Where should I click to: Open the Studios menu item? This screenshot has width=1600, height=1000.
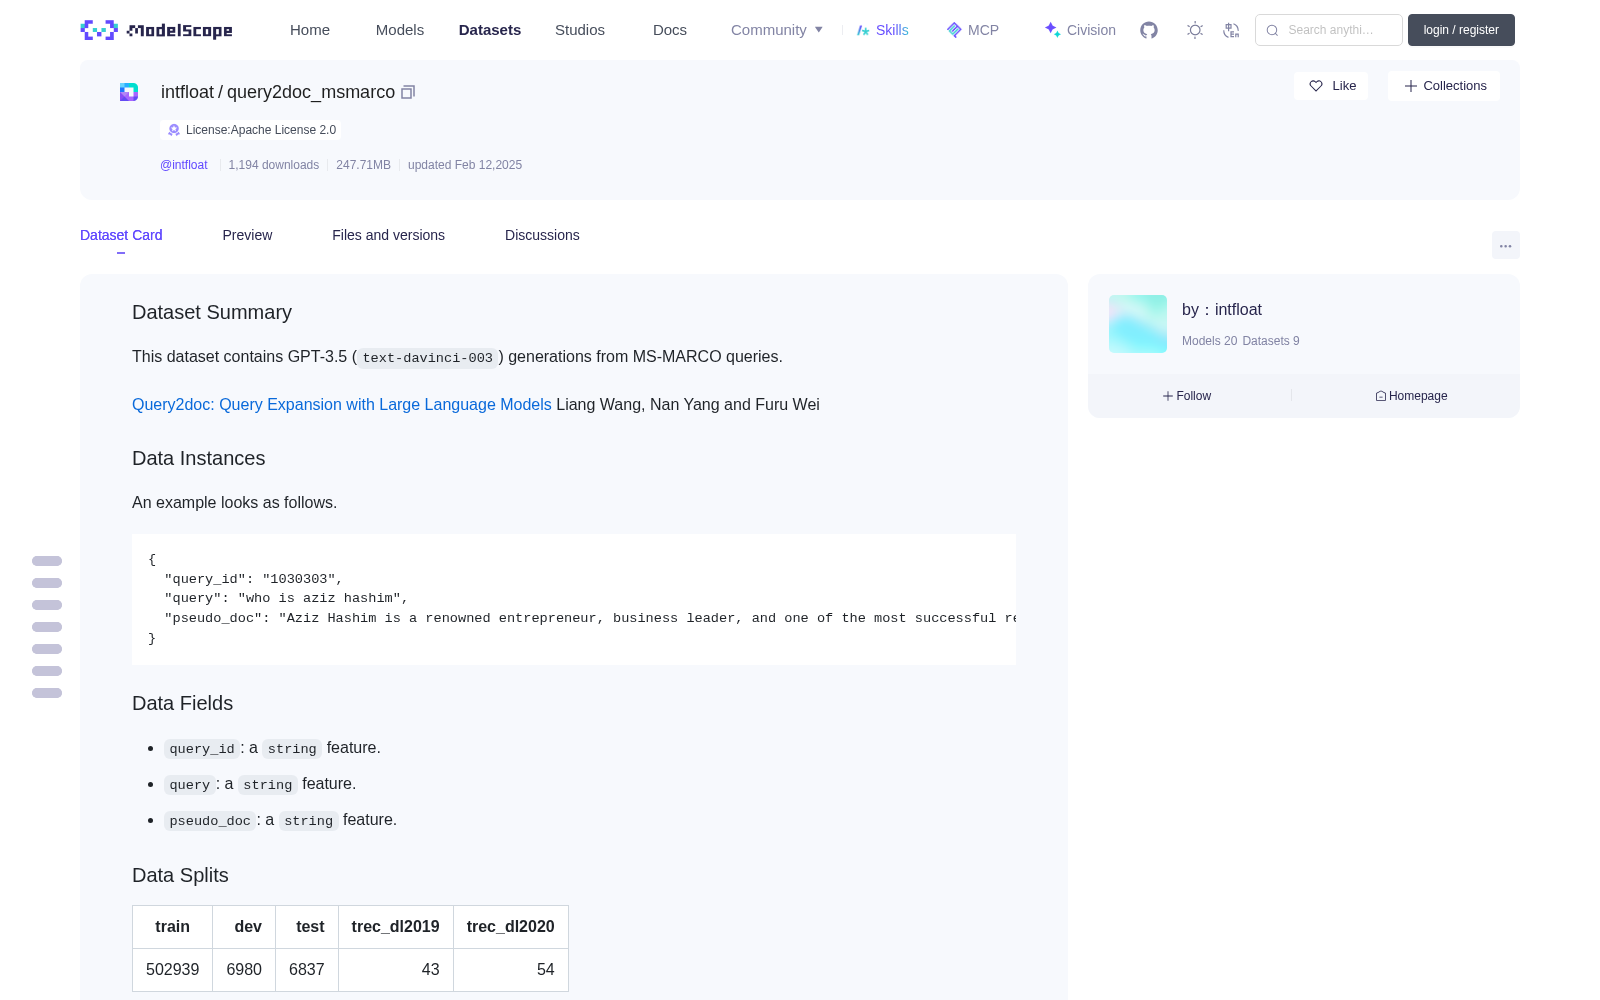pyautogui.click(x=580, y=30)
